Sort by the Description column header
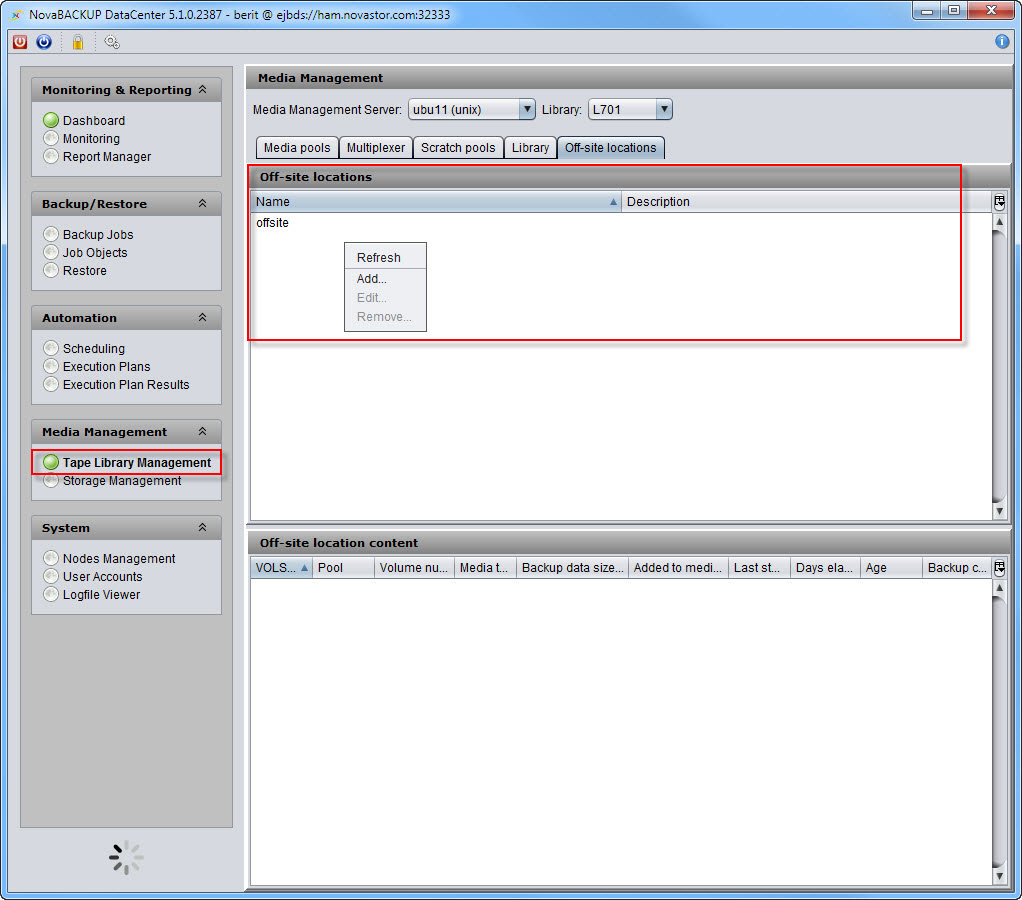This screenshot has width=1022, height=900. click(x=806, y=202)
